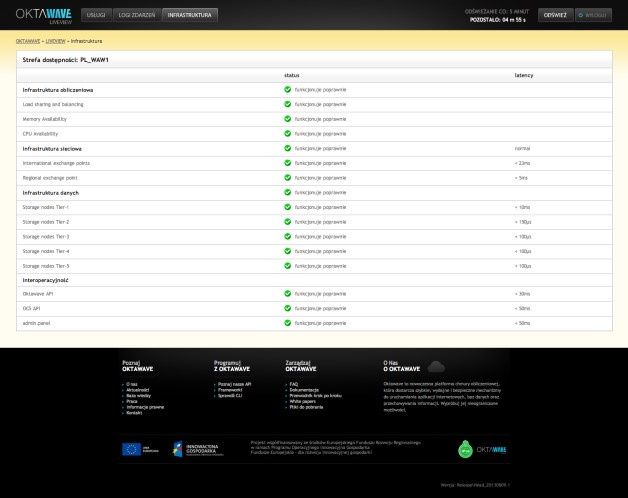Screen dimensions: 628x498
Task: Open the Informacje prawne footer link
Action: coord(145,407)
